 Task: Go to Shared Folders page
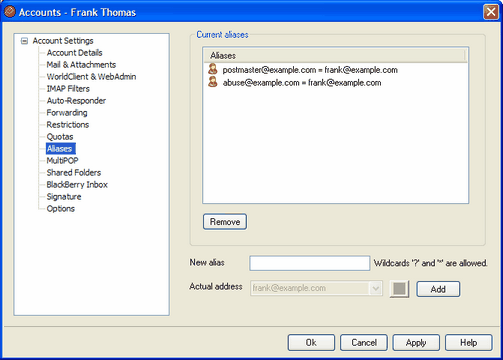[x=74, y=173]
